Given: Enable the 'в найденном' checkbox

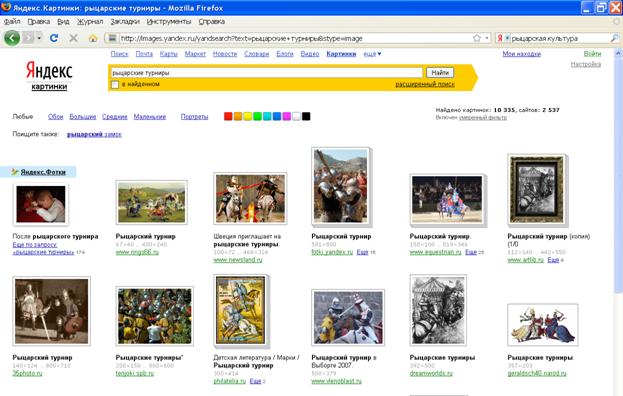Looking at the screenshot, I should point(115,85).
